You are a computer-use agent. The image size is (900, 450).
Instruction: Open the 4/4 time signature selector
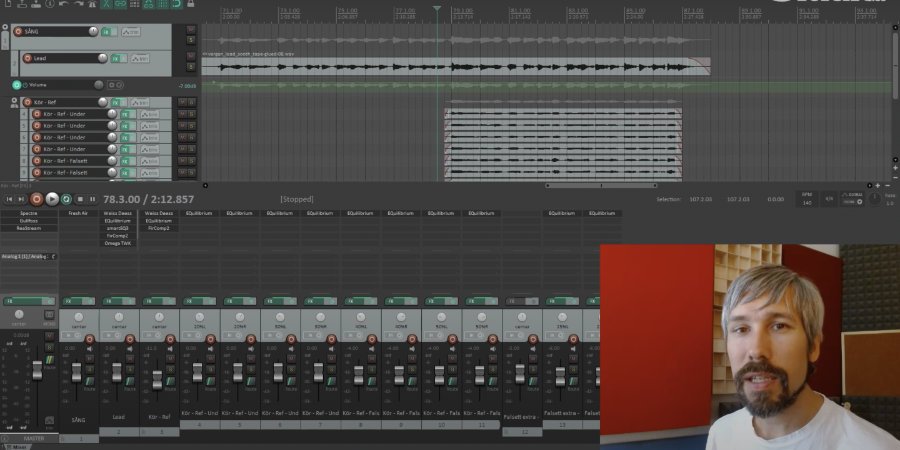pyautogui.click(x=829, y=199)
